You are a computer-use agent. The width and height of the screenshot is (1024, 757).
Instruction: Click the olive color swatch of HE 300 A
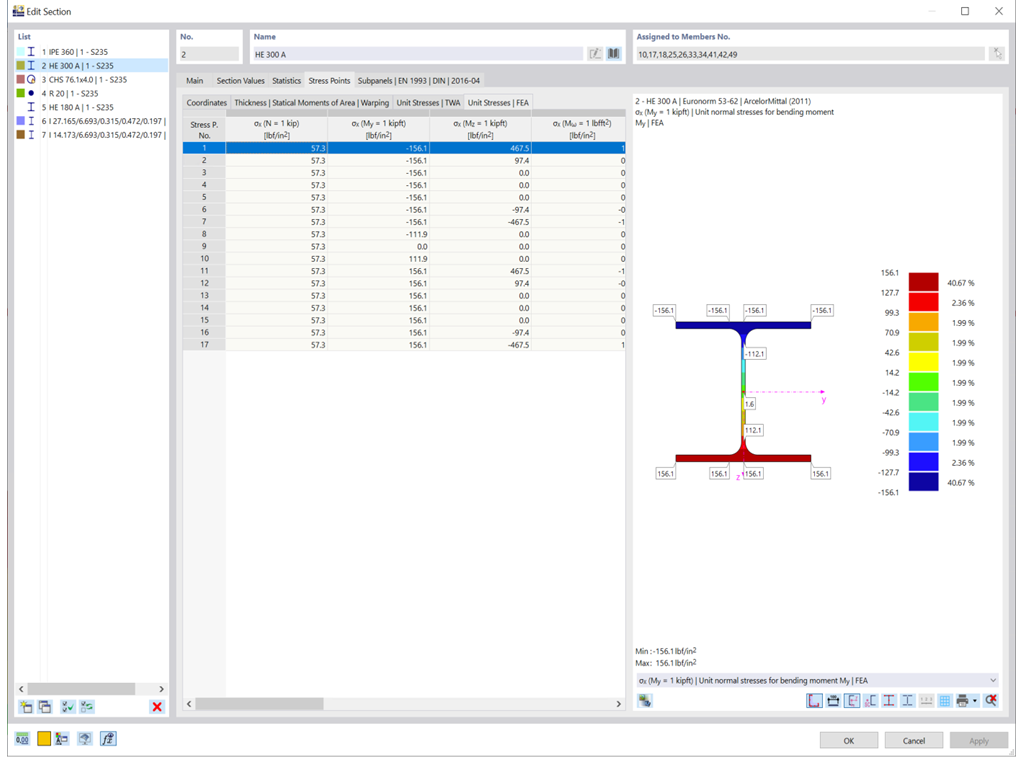[21, 65]
